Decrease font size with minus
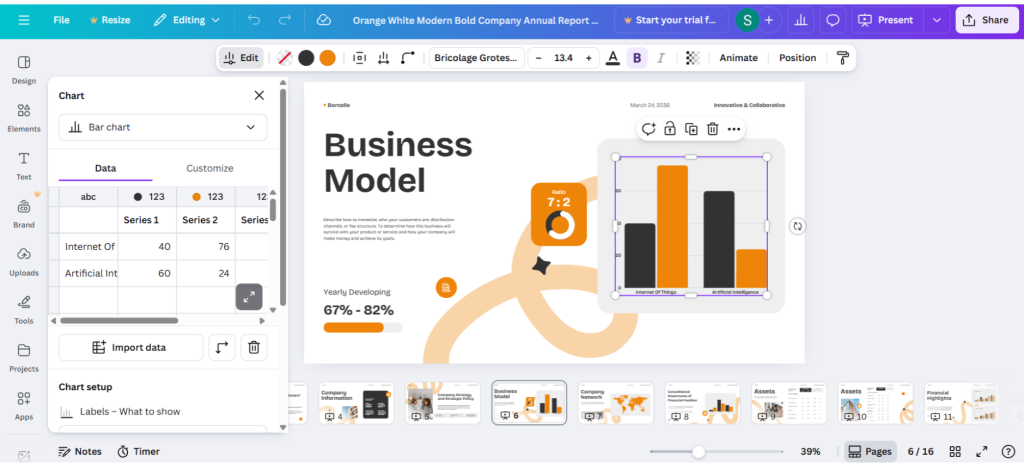 click(539, 58)
